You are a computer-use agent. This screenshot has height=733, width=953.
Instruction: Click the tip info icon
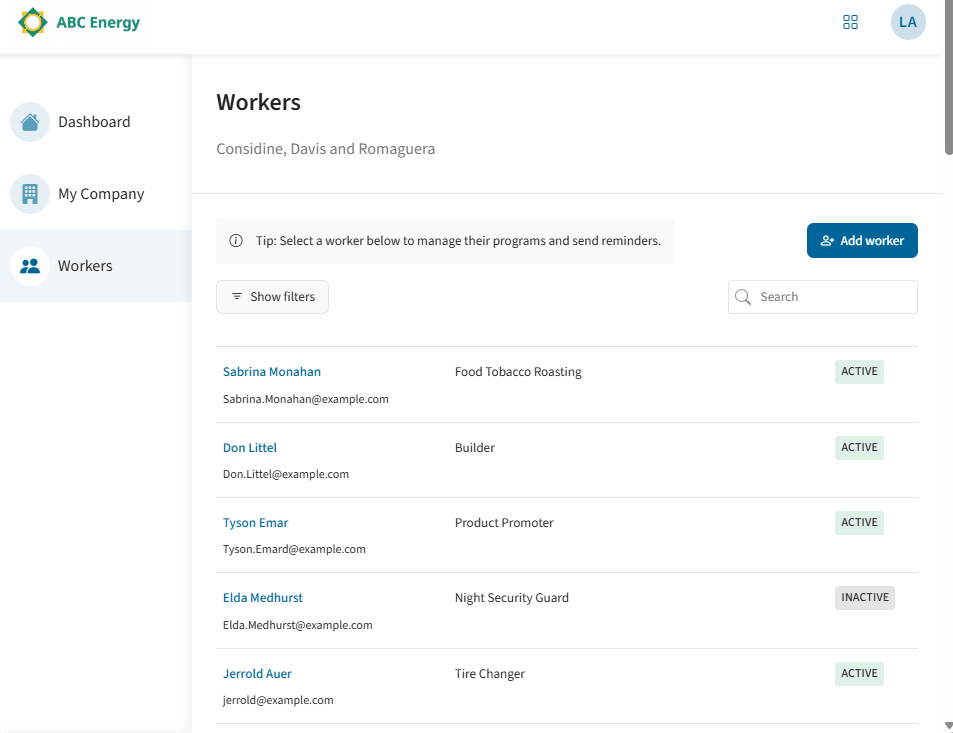pos(236,241)
